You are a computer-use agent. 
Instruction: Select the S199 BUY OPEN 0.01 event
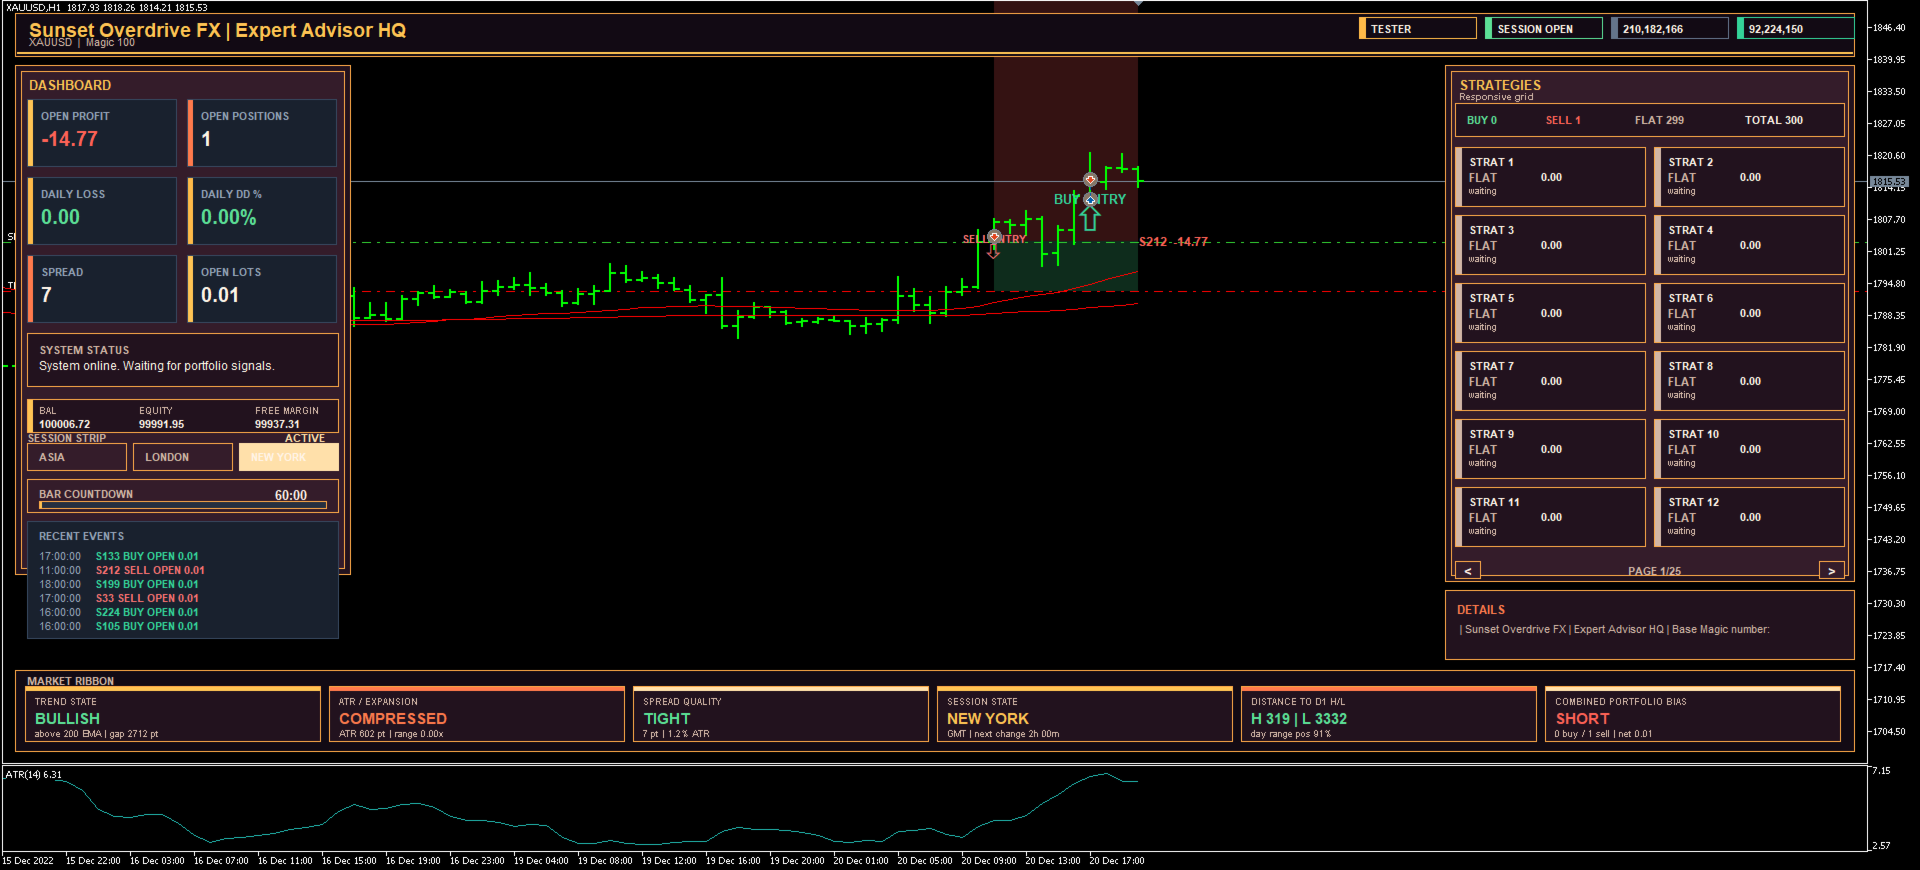pyautogui.click(x=147, y=584)
